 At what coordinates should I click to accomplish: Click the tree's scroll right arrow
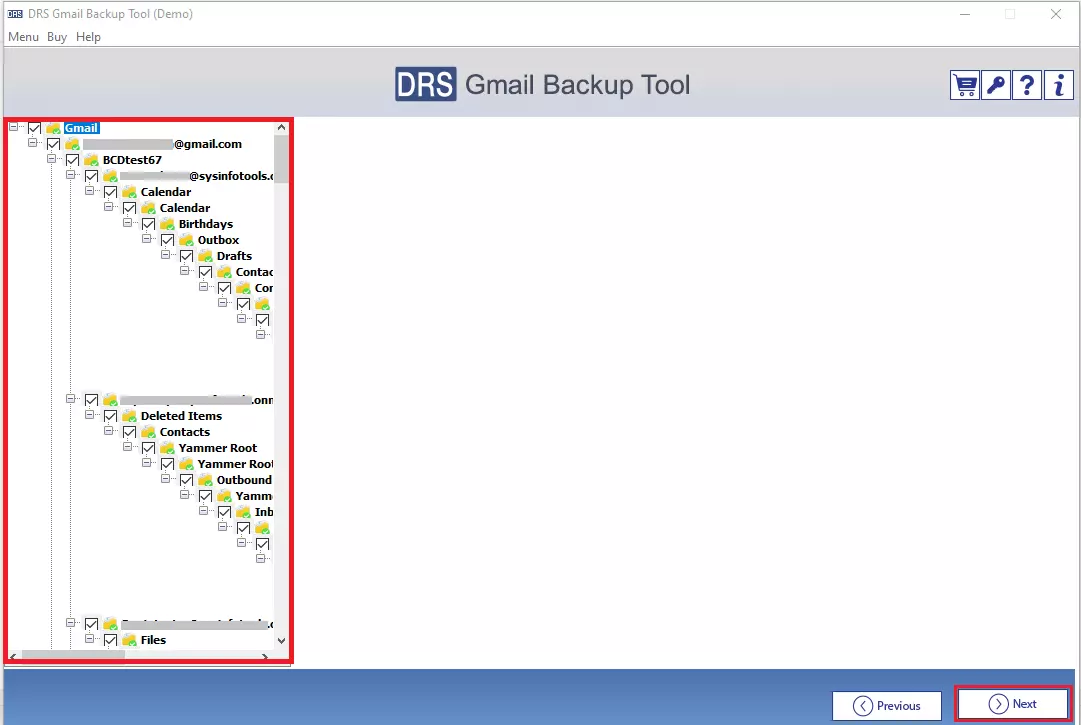click(x=265, y=656)
